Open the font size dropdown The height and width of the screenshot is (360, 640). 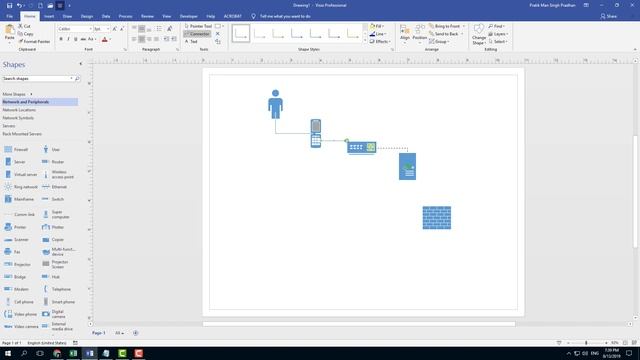(108, 29)
